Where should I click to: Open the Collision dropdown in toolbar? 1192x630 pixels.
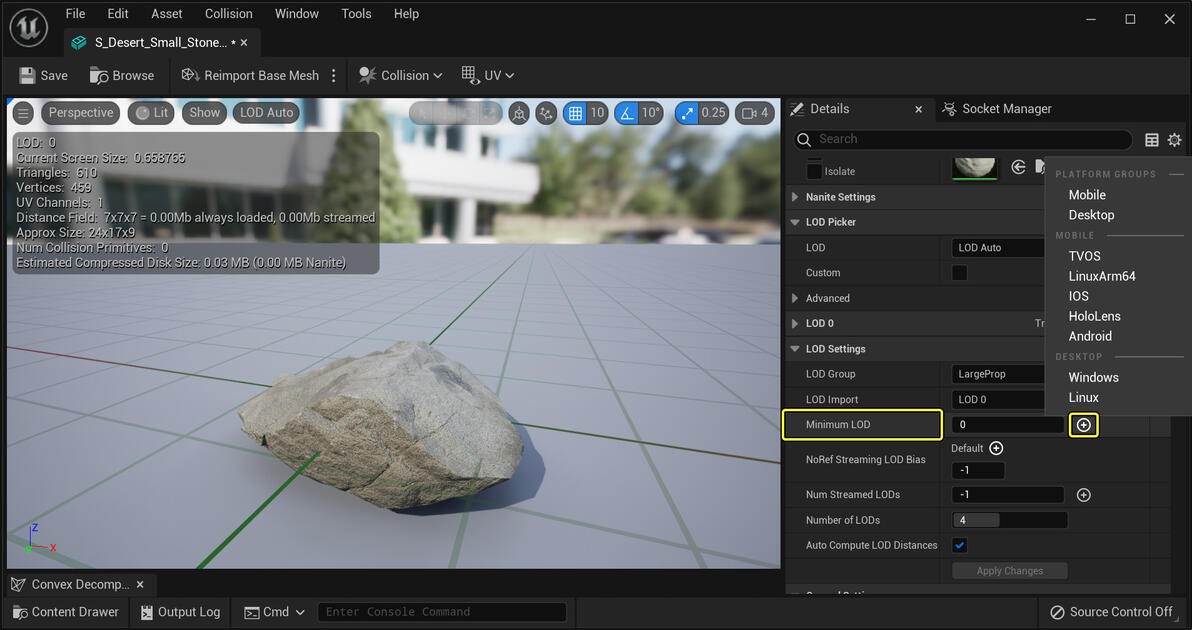tap(401, 75)
